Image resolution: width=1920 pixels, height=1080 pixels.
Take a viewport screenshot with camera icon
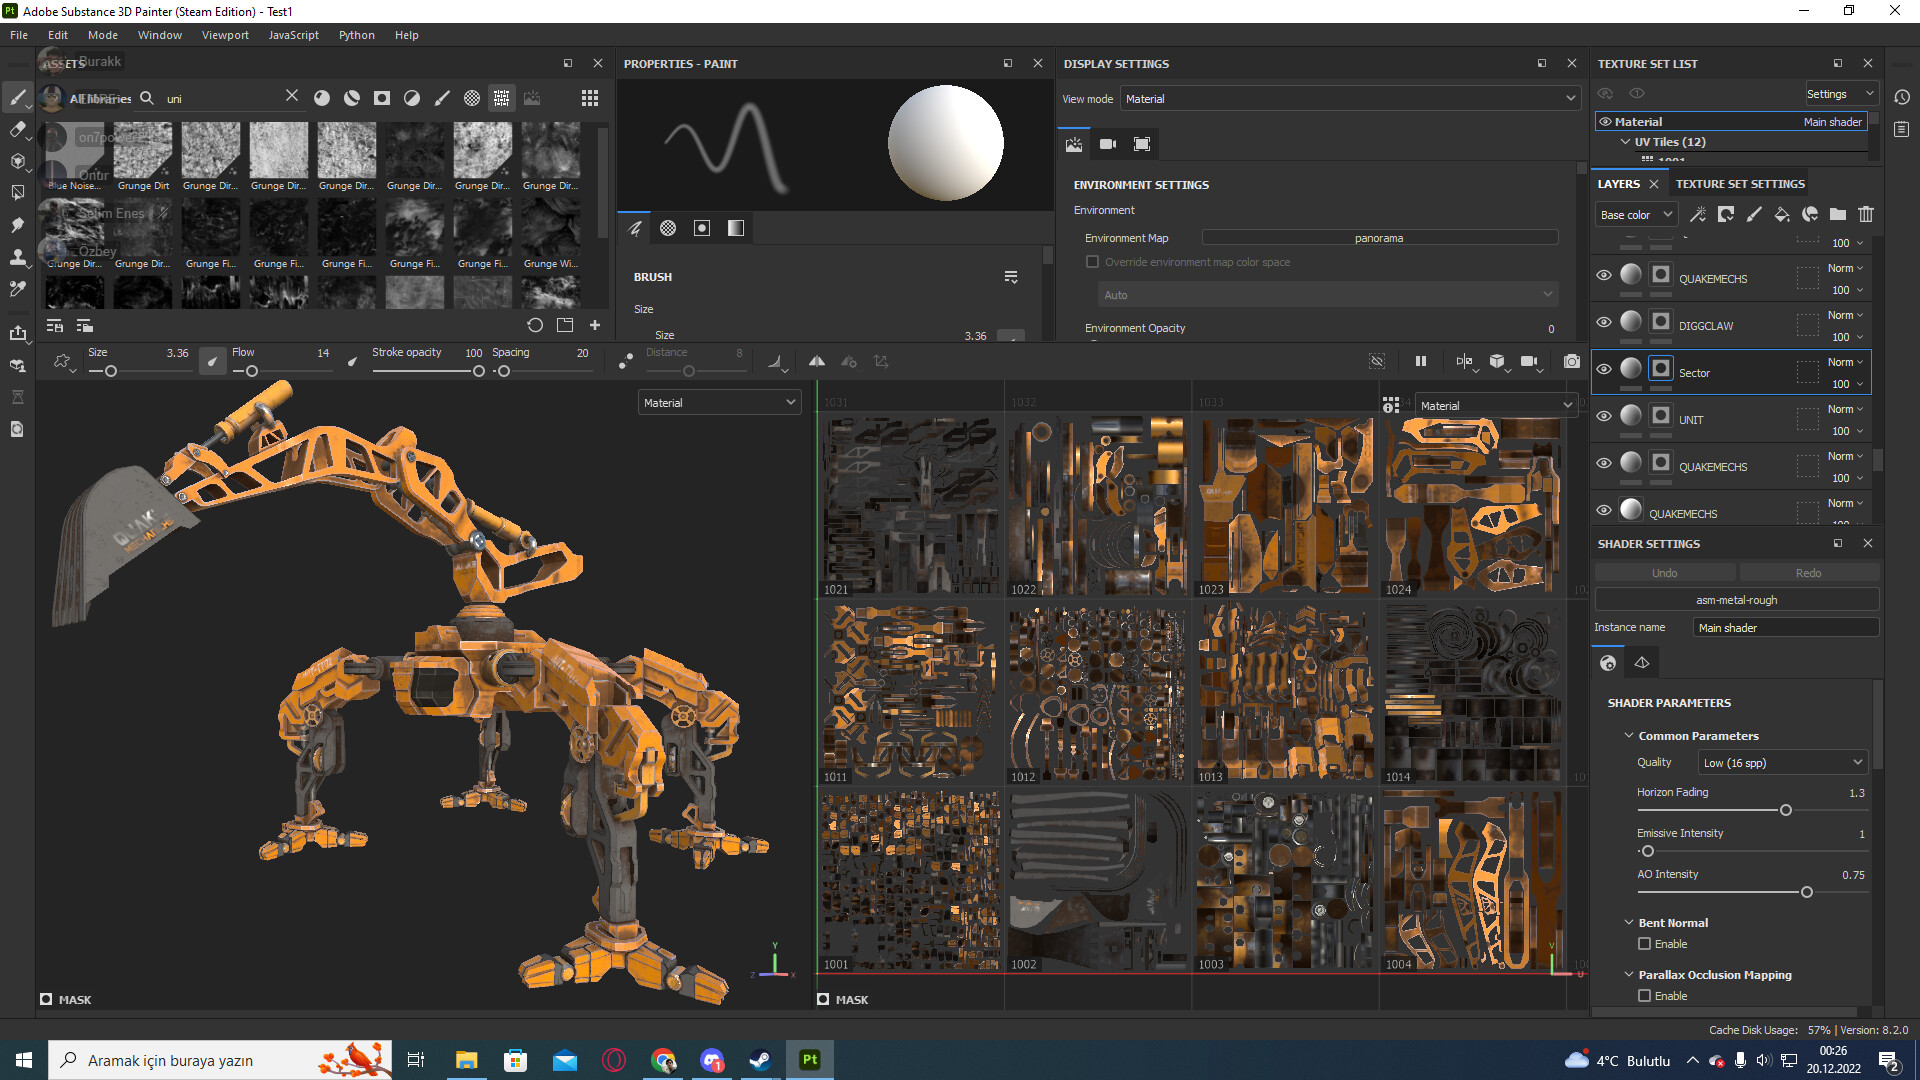[1571, 362]
